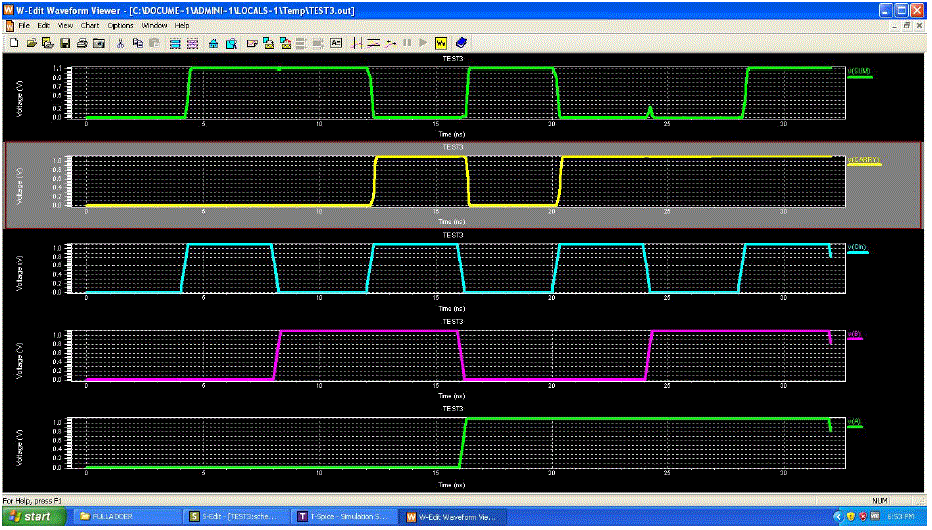
Task: Click the New file toolbar icon
Action: tap(13, 43)
